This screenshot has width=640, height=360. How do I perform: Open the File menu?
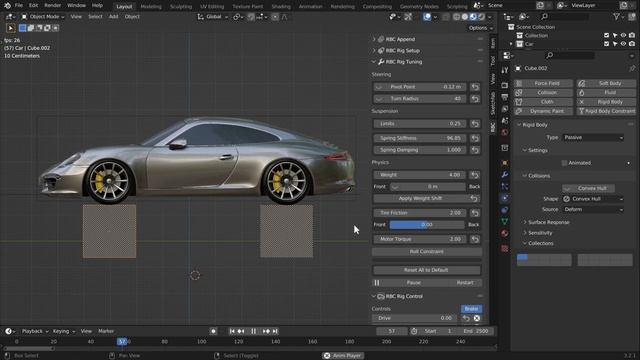tap(19, 6)
